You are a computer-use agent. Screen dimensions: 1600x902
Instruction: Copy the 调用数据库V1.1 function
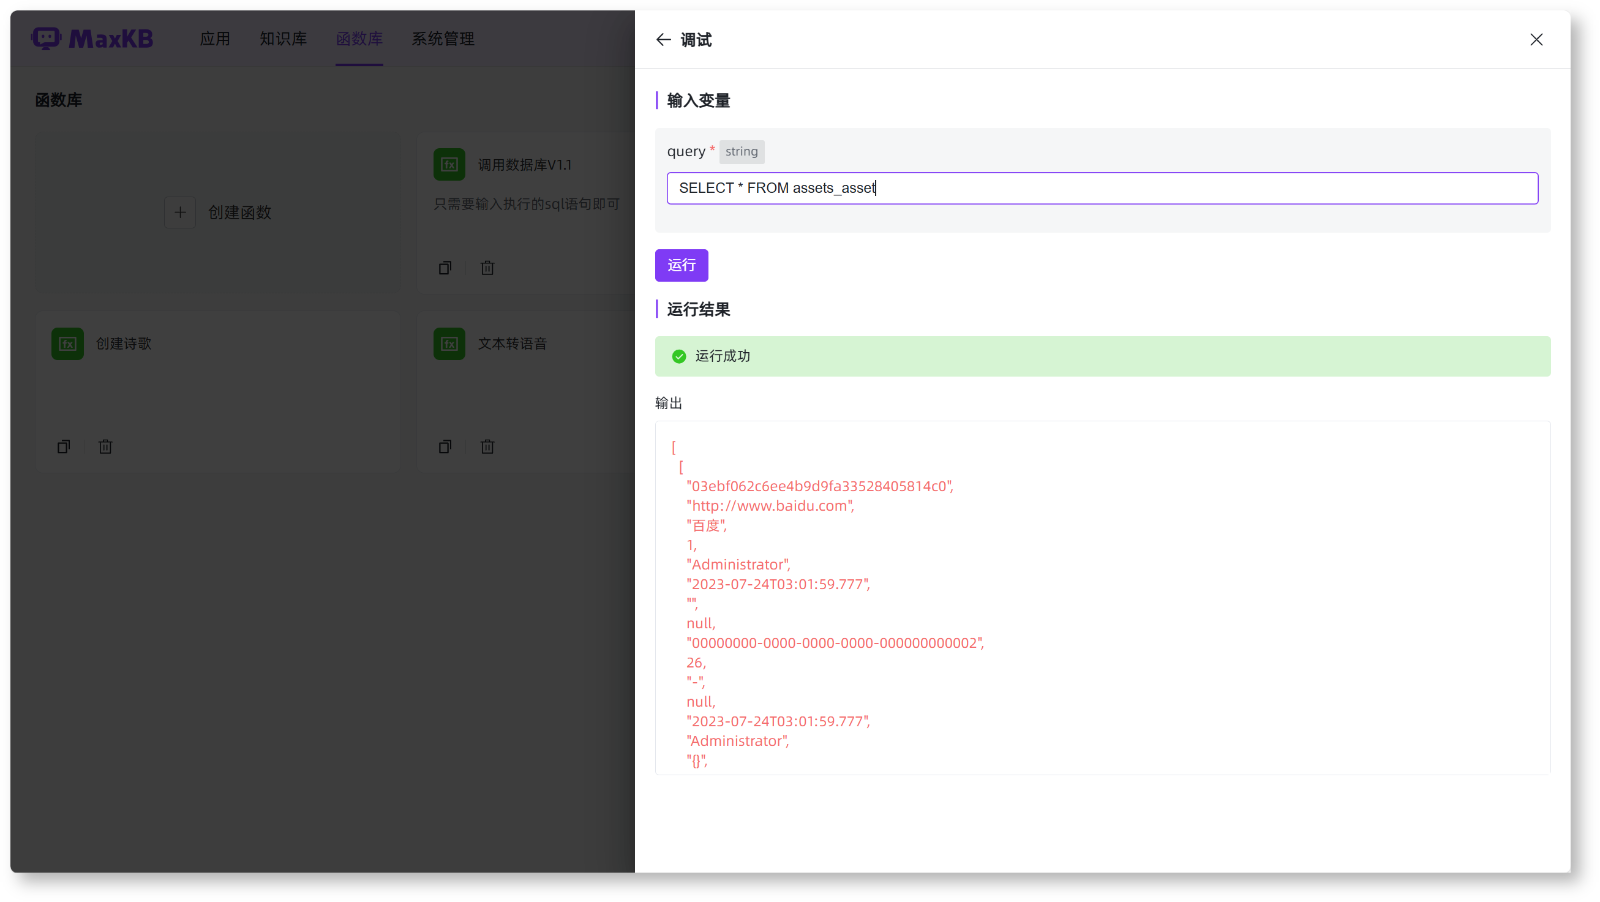[x=445, y=267]
